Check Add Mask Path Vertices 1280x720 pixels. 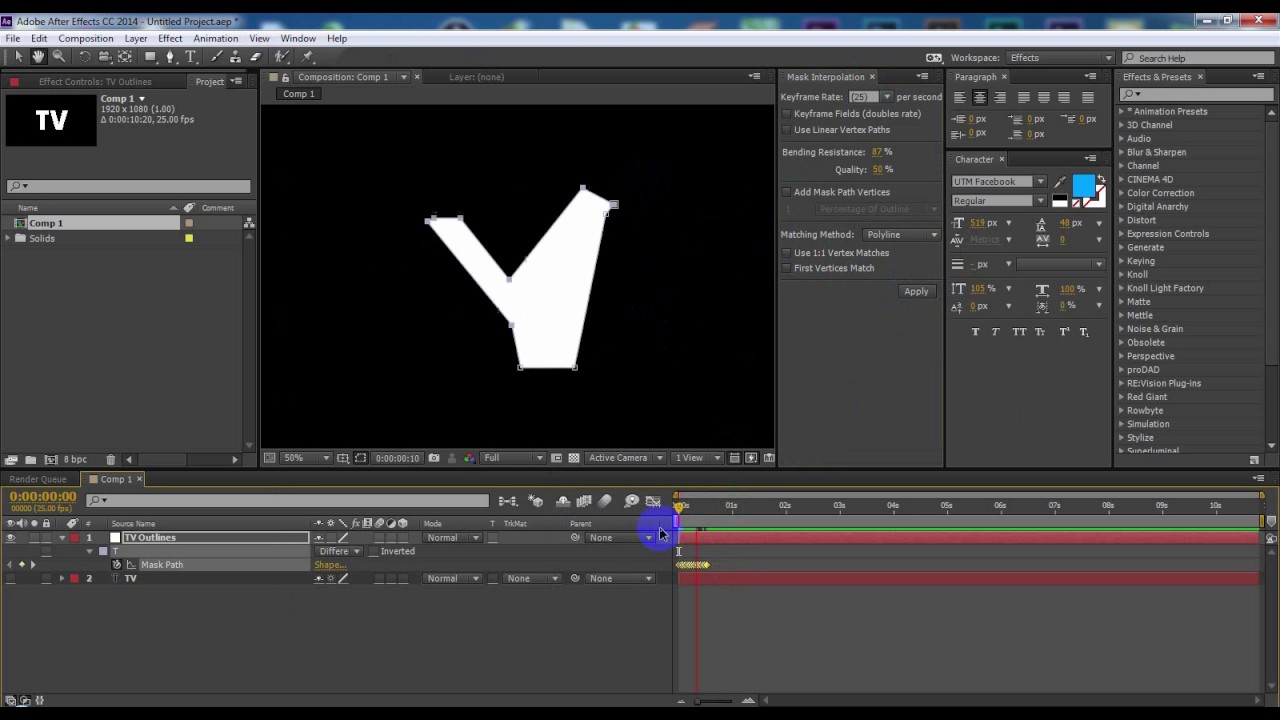[x=786, y=192]
